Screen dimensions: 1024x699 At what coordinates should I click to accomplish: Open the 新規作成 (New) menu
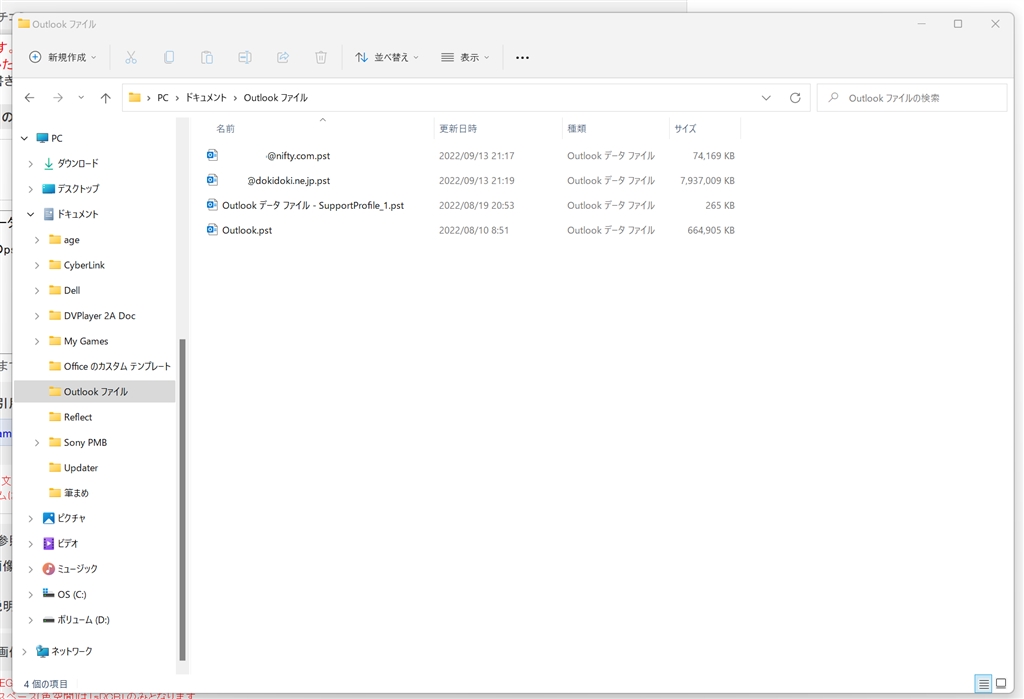[63, 57]
